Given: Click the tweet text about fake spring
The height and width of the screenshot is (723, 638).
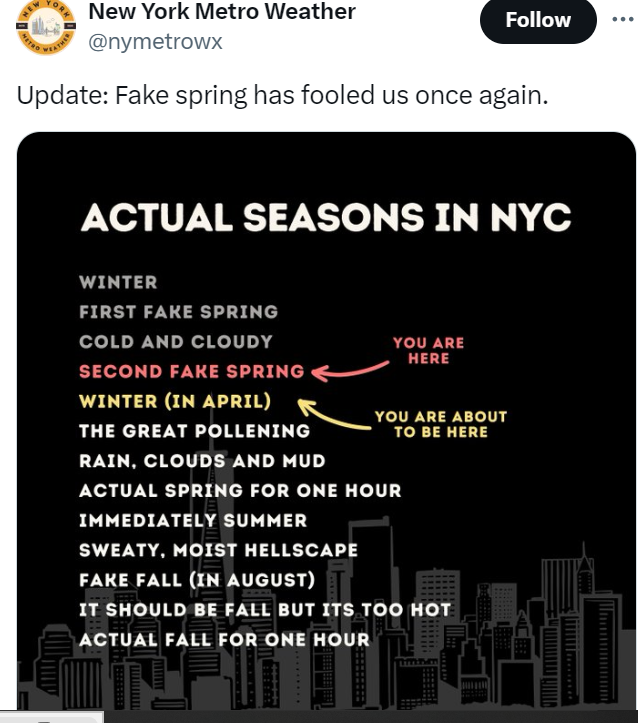Looking at the screenshot, I should (x=282, y=97).
